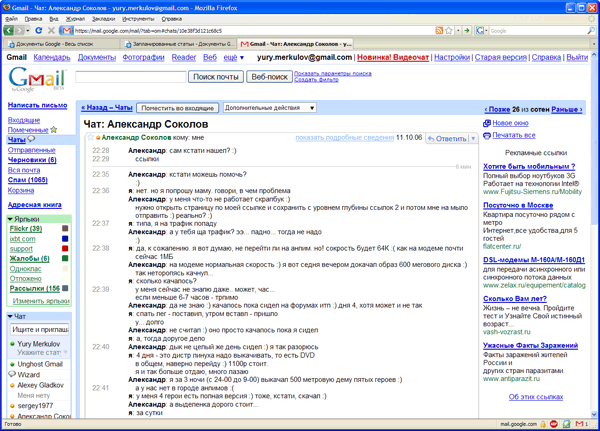The height and width of the screenshot is (431, 600).
Task: Click the Gmail mail search input field
Action: 131,77
